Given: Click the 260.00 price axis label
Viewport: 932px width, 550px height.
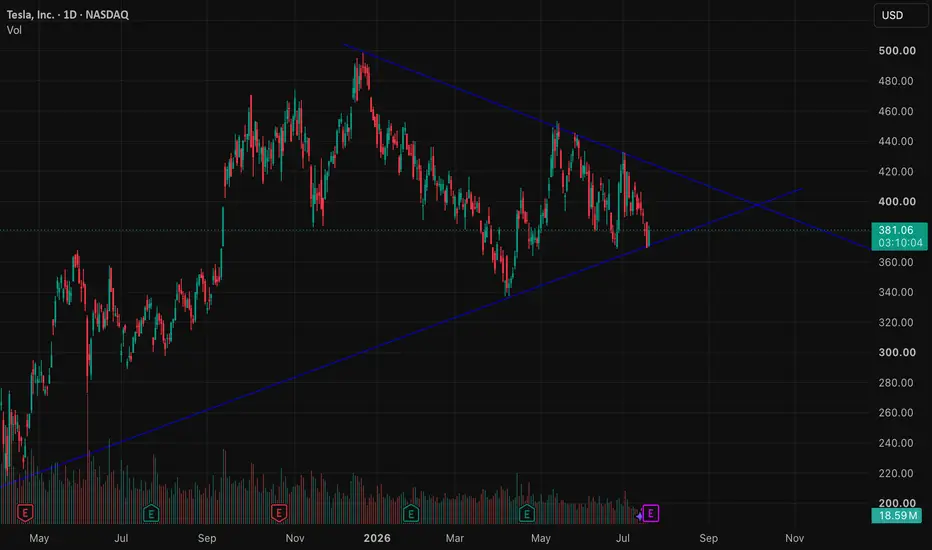Looking at the screenshot, I should 896,413.
